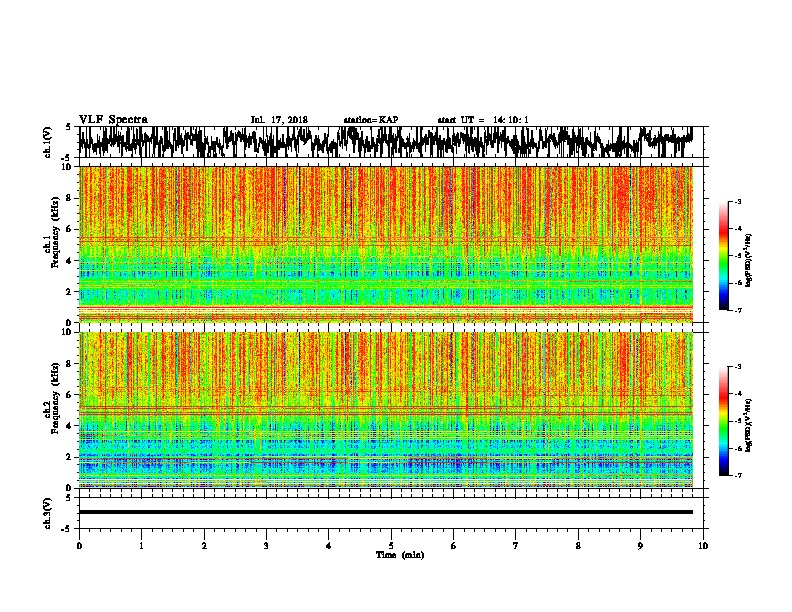Image resolution: width=792 pixels, height=612 pixels.
Task: Click the "8" tick on ch.1 frequency axis
Action: point(70,198)
